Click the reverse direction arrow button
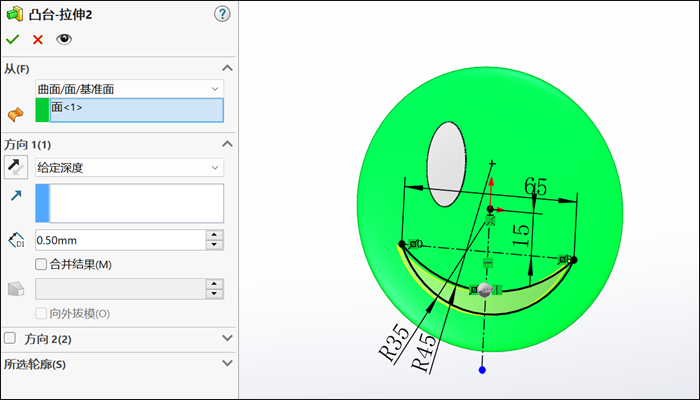700x400 pixels. point(16,167)
